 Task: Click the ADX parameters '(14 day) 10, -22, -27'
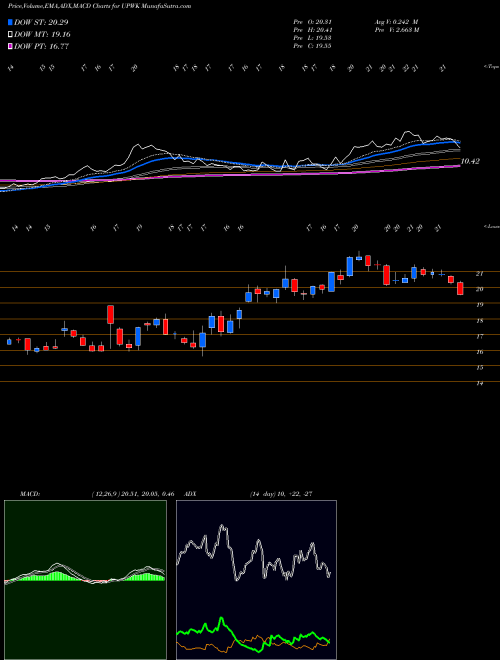tap(281, 494)
